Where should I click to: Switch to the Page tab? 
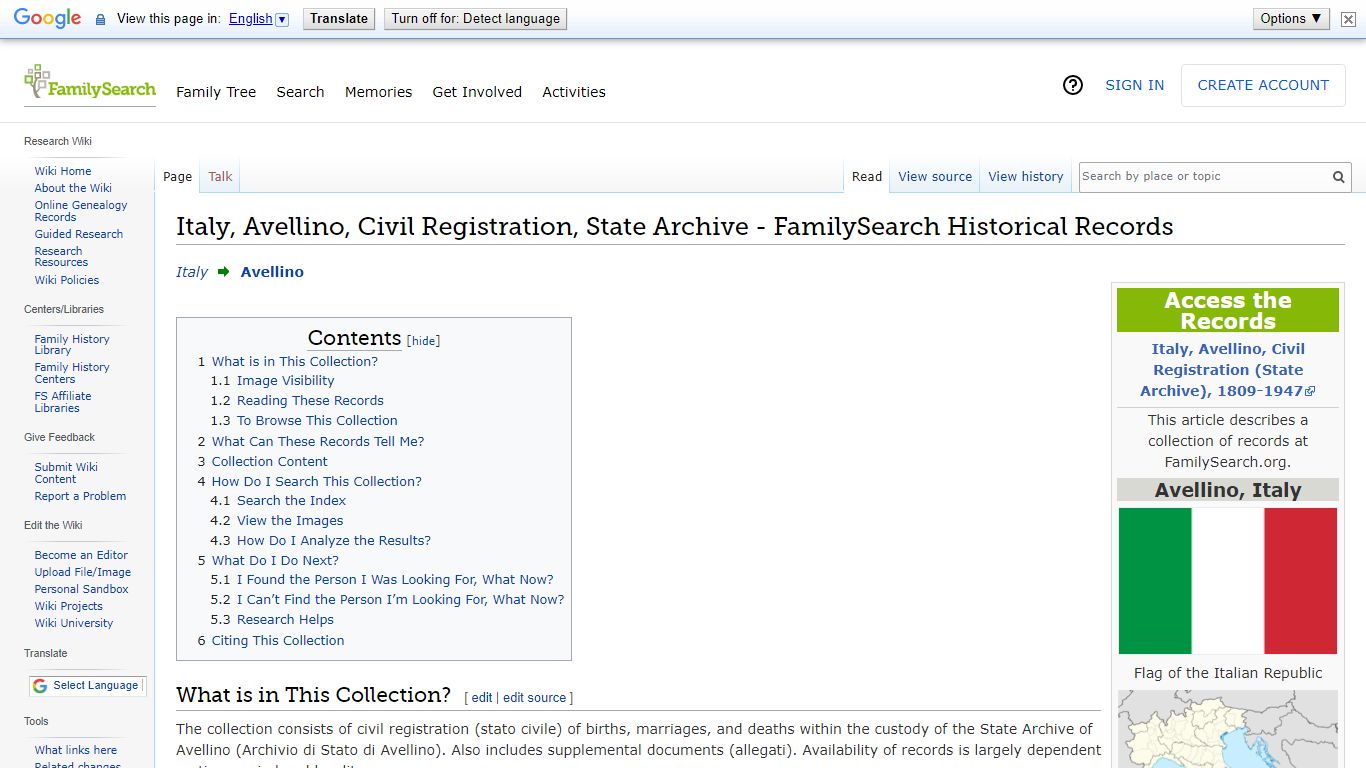[177, 177]
